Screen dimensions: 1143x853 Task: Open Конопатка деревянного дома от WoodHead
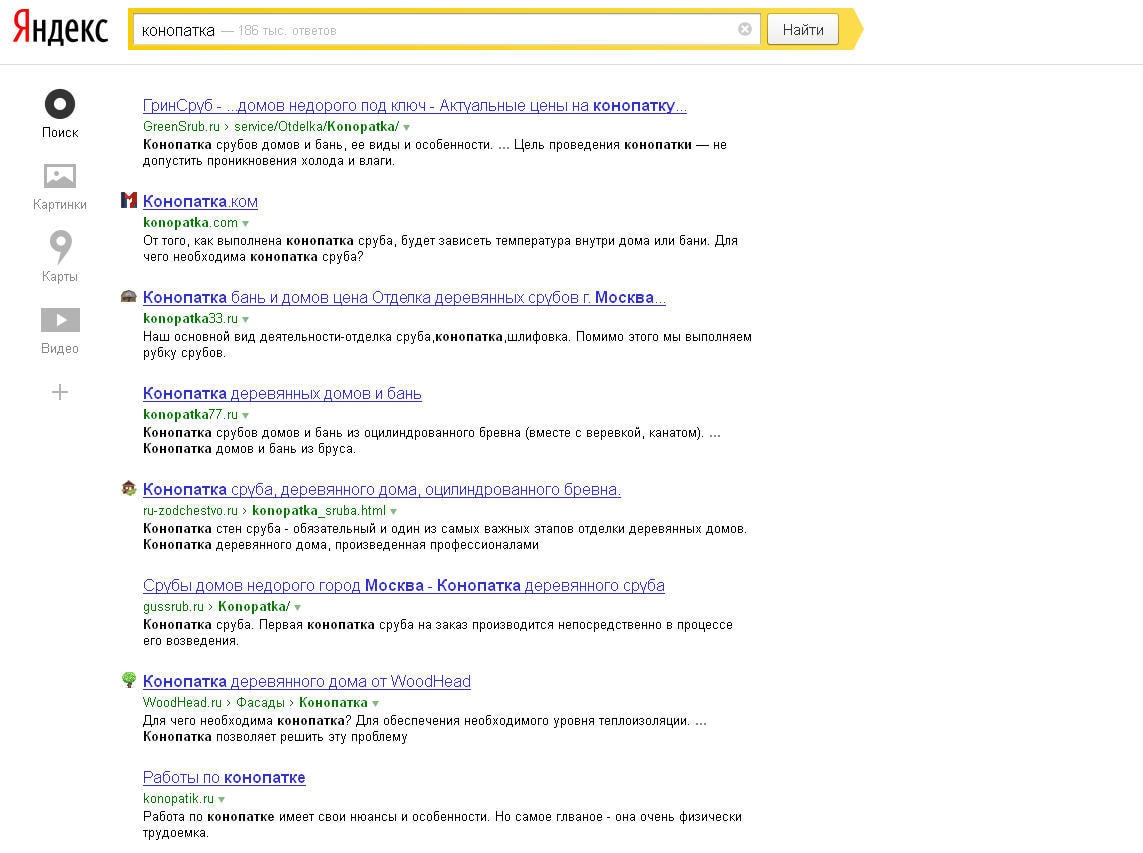click(x=306, y=681)
